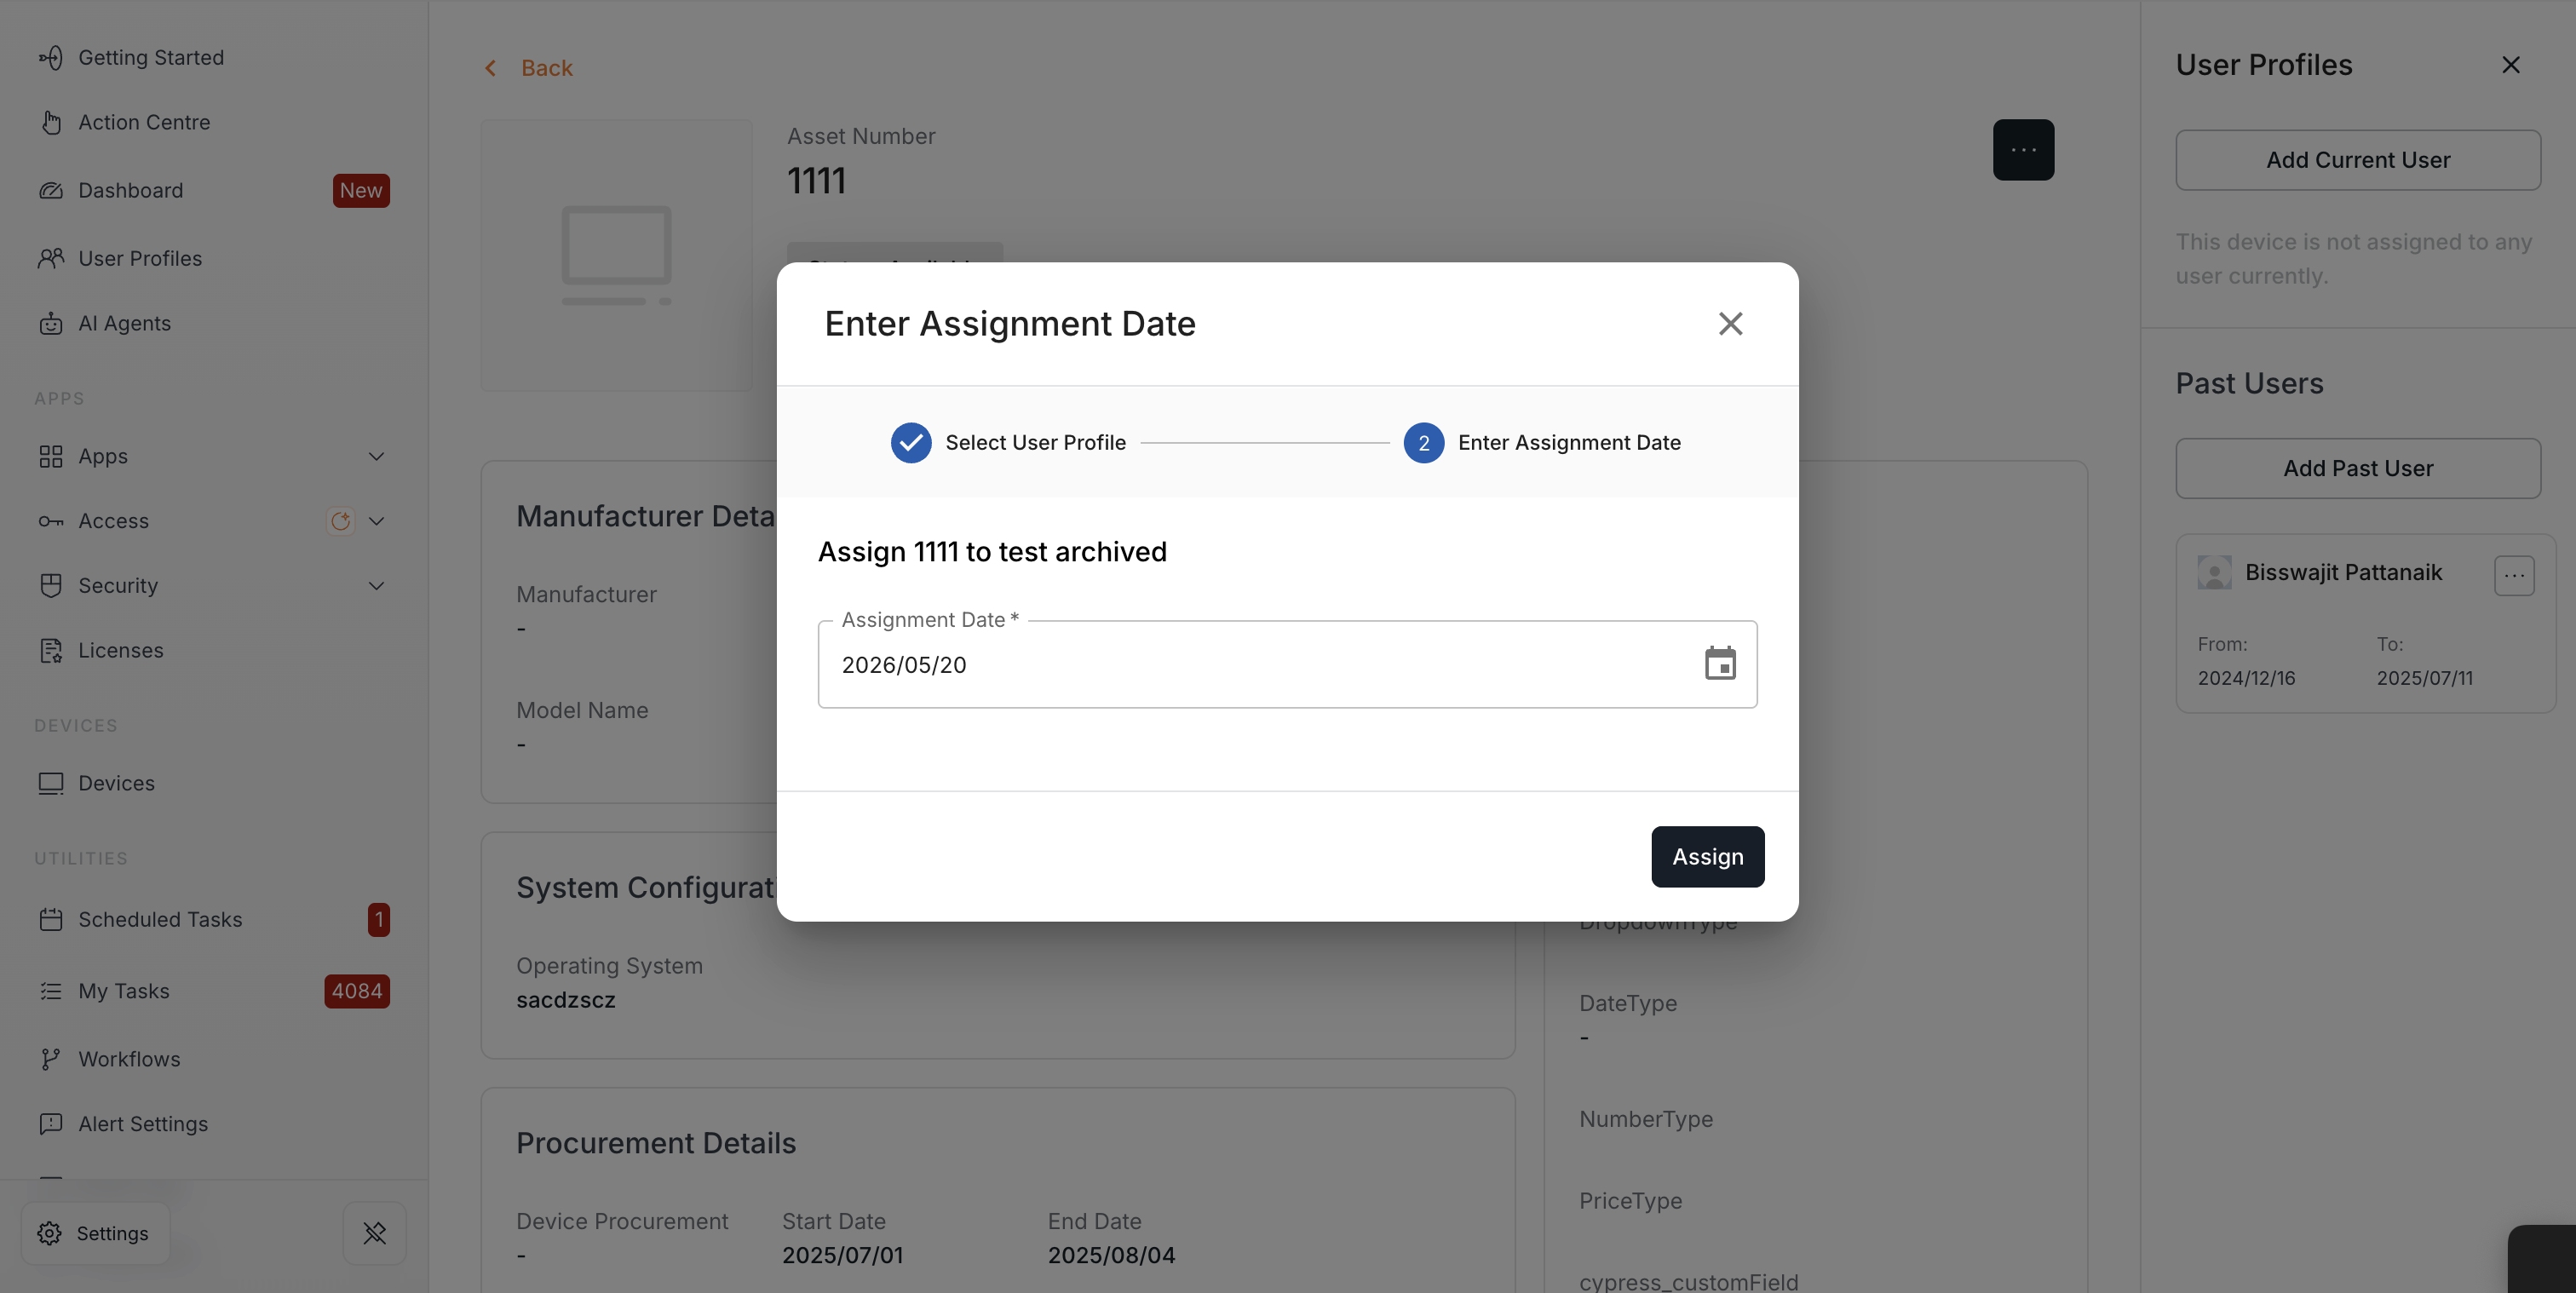Click the 'Assign 1111 to test archived' text
2576x1293 pixels.
(x=992, y=552)
